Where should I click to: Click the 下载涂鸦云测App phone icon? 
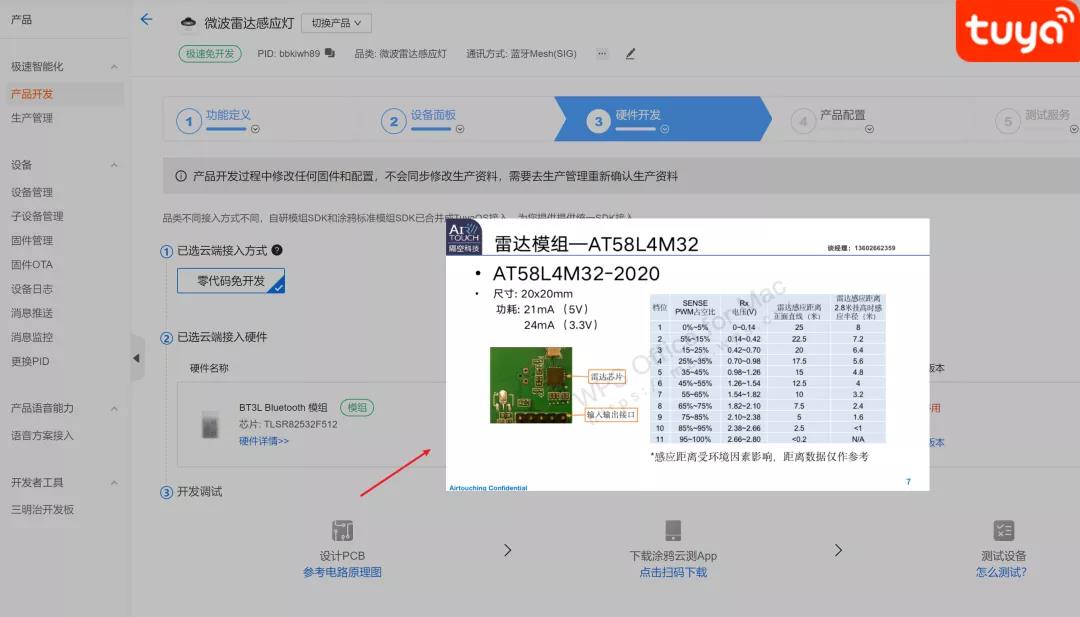pos(673,530)
